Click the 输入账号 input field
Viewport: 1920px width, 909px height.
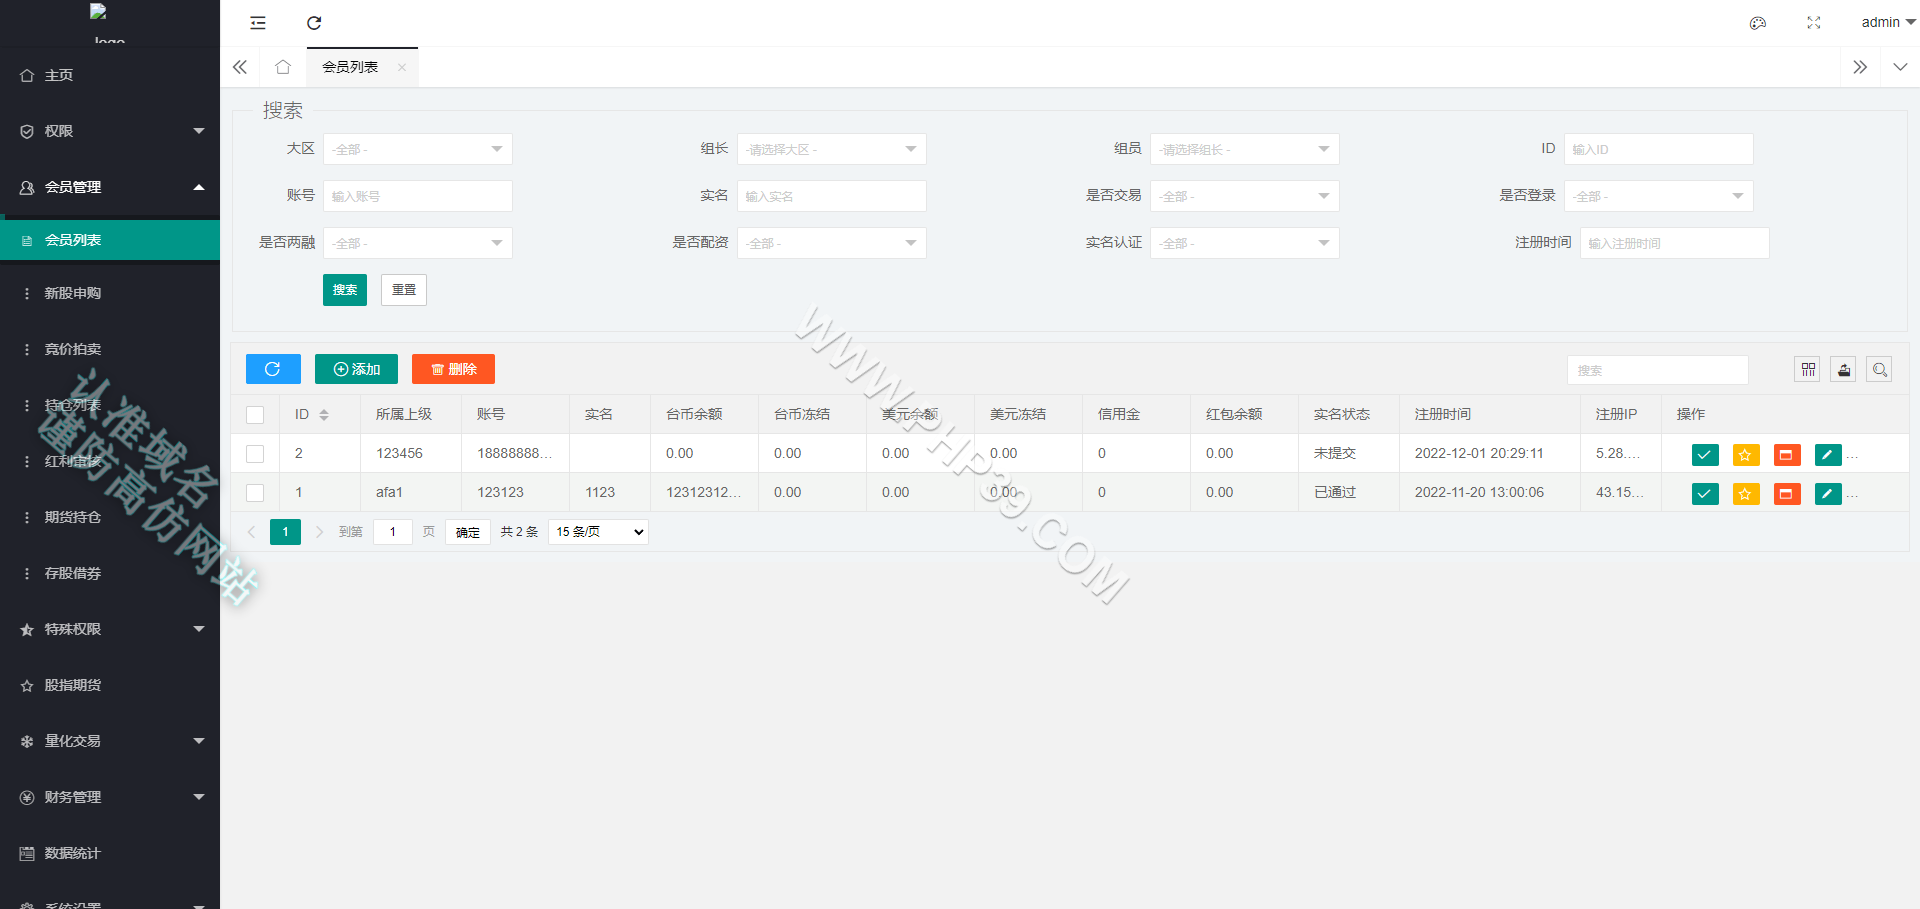click(x=418, y=196)
